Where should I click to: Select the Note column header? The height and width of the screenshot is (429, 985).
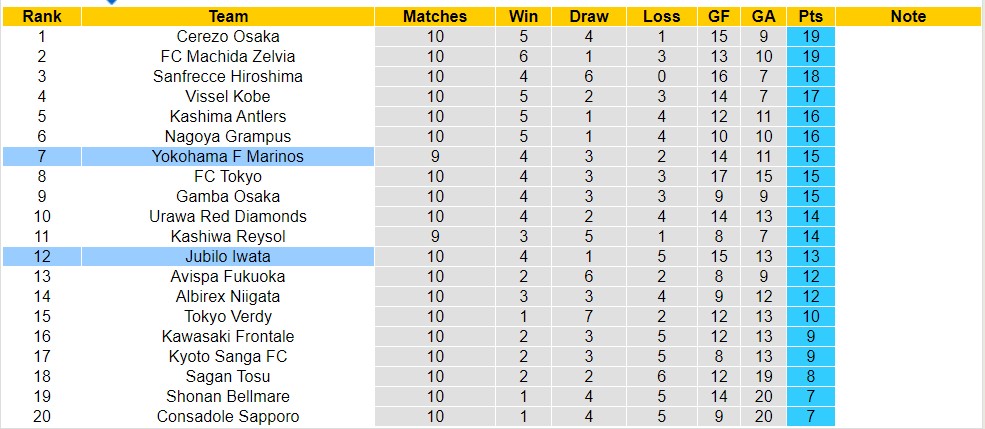[x=908, y=16]
